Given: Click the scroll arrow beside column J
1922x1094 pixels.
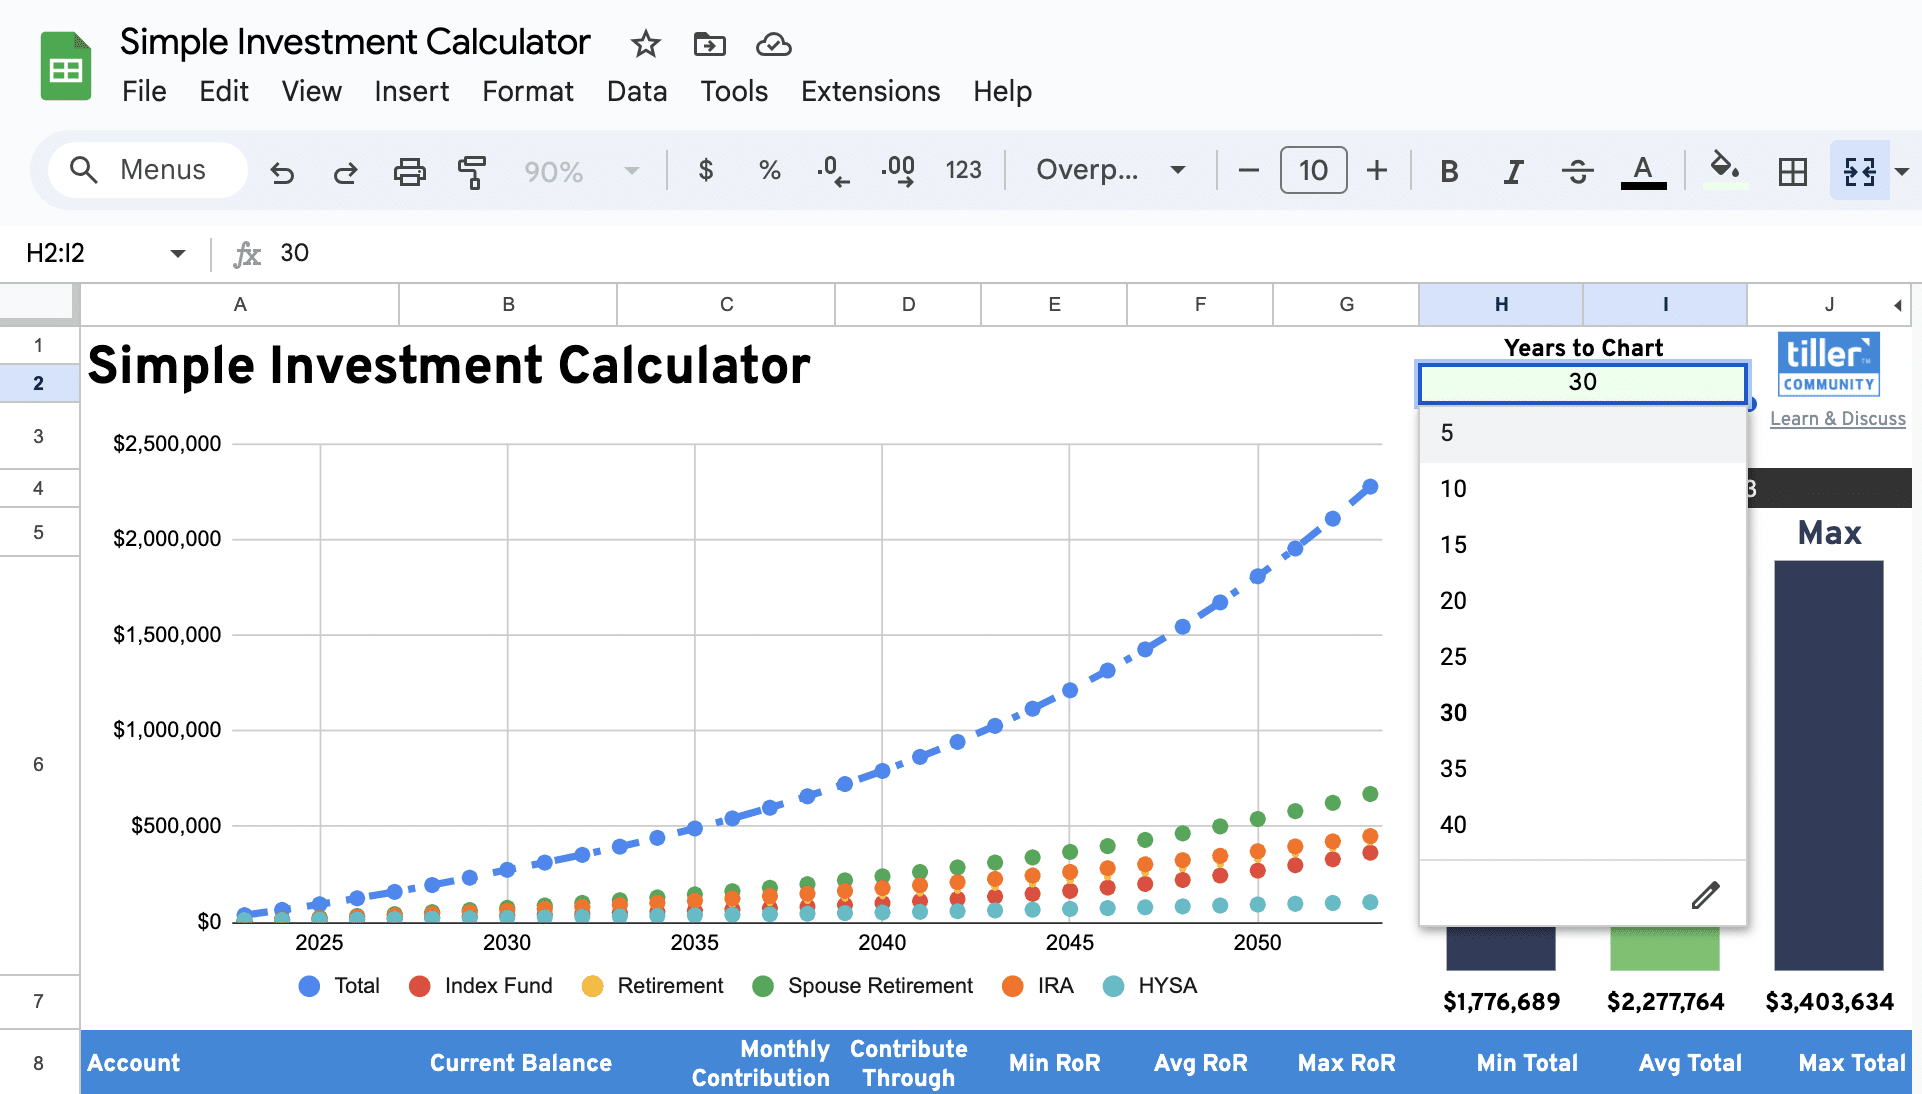Looking at the screenshot, I should coord(1897,305).
